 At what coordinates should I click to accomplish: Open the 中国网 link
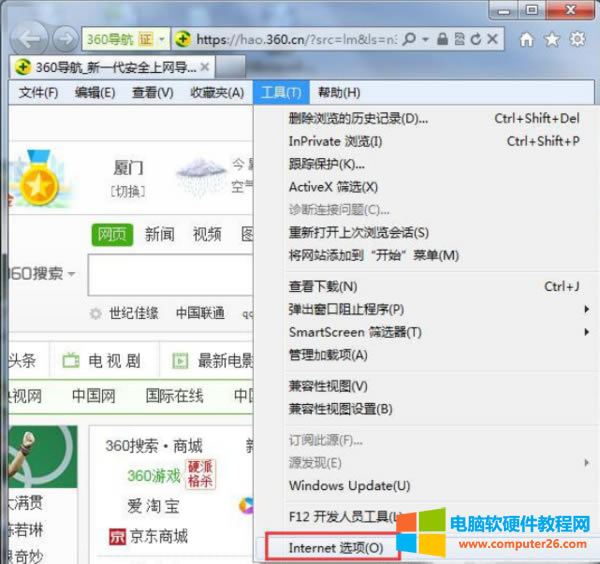(x=94, y=396)
